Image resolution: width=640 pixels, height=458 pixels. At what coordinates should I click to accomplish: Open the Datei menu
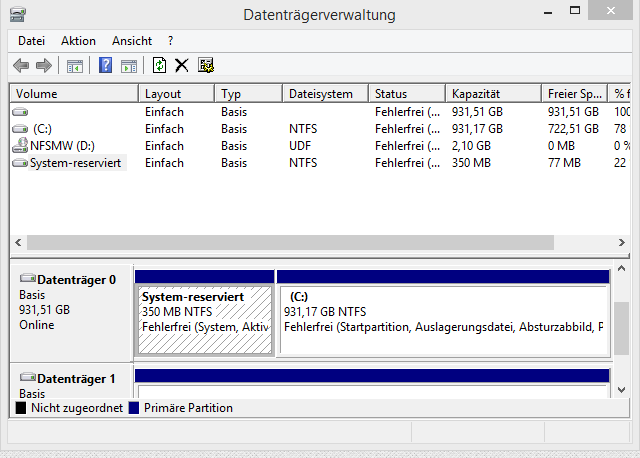[x=32, y=41]
